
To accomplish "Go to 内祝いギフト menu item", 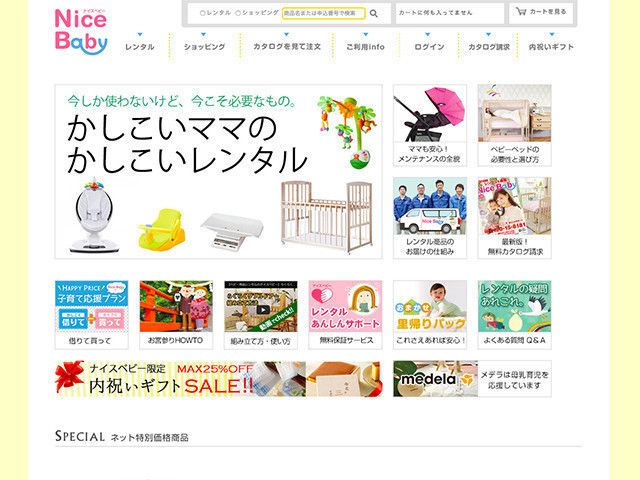I will coord(551,47).
